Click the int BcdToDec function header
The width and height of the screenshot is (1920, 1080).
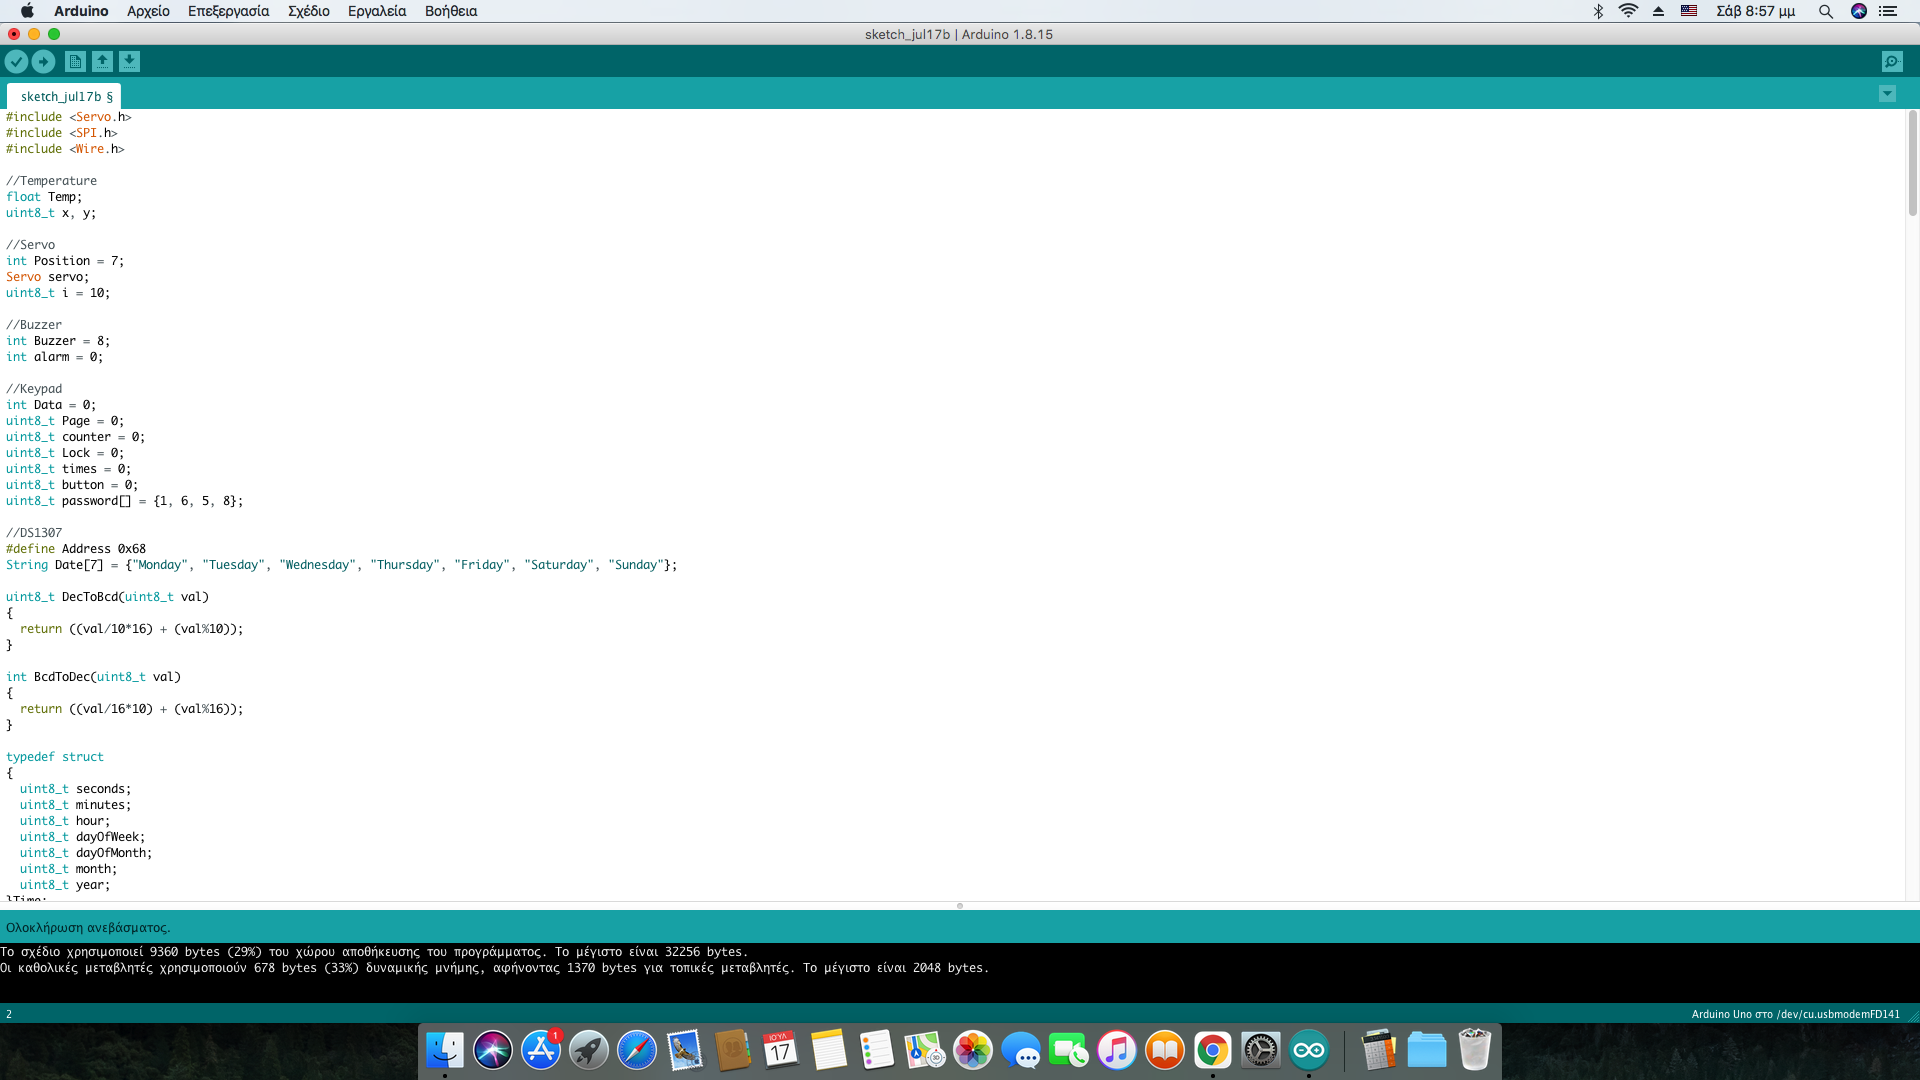point(93,677)
